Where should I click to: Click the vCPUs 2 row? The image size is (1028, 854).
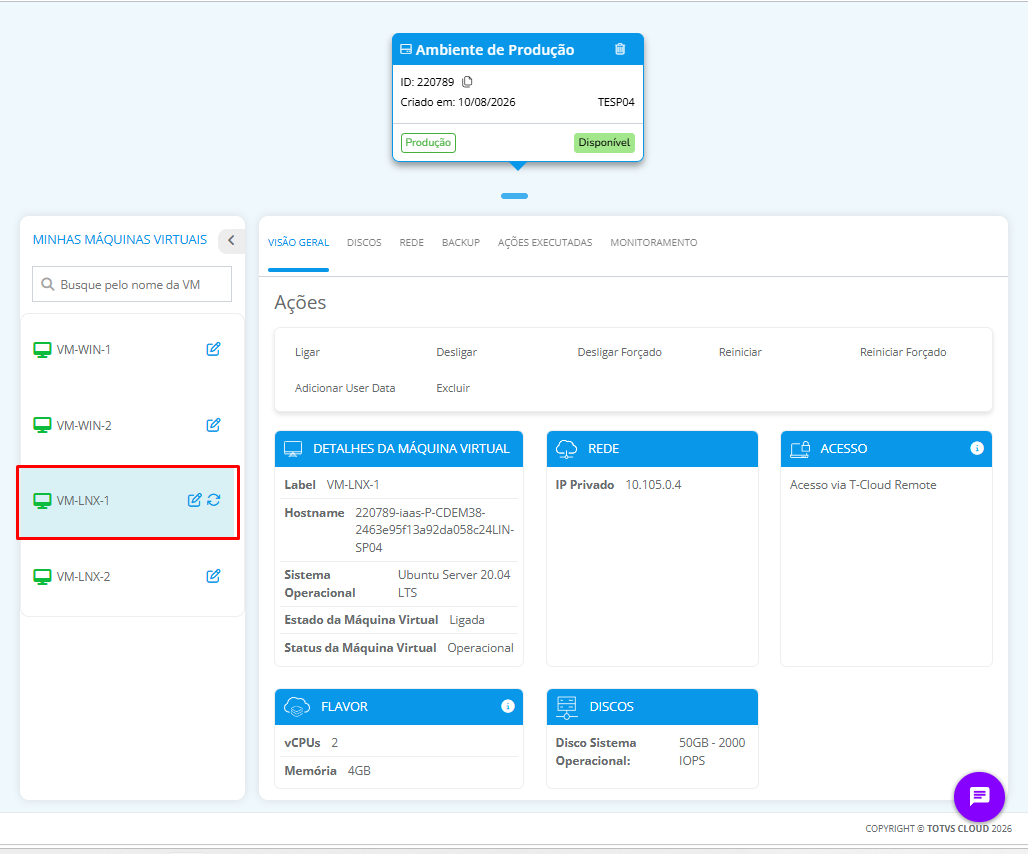tap(399, 743)
